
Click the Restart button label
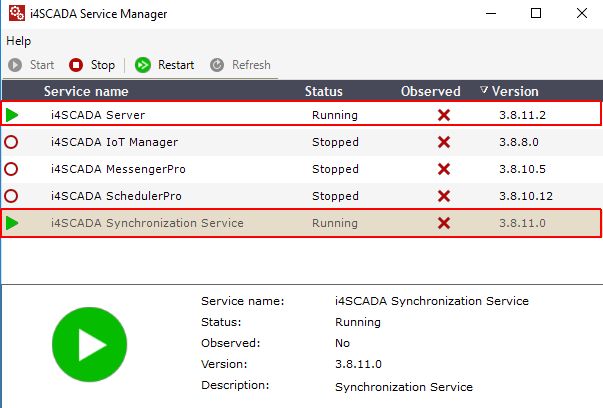[x=176, y=65]
